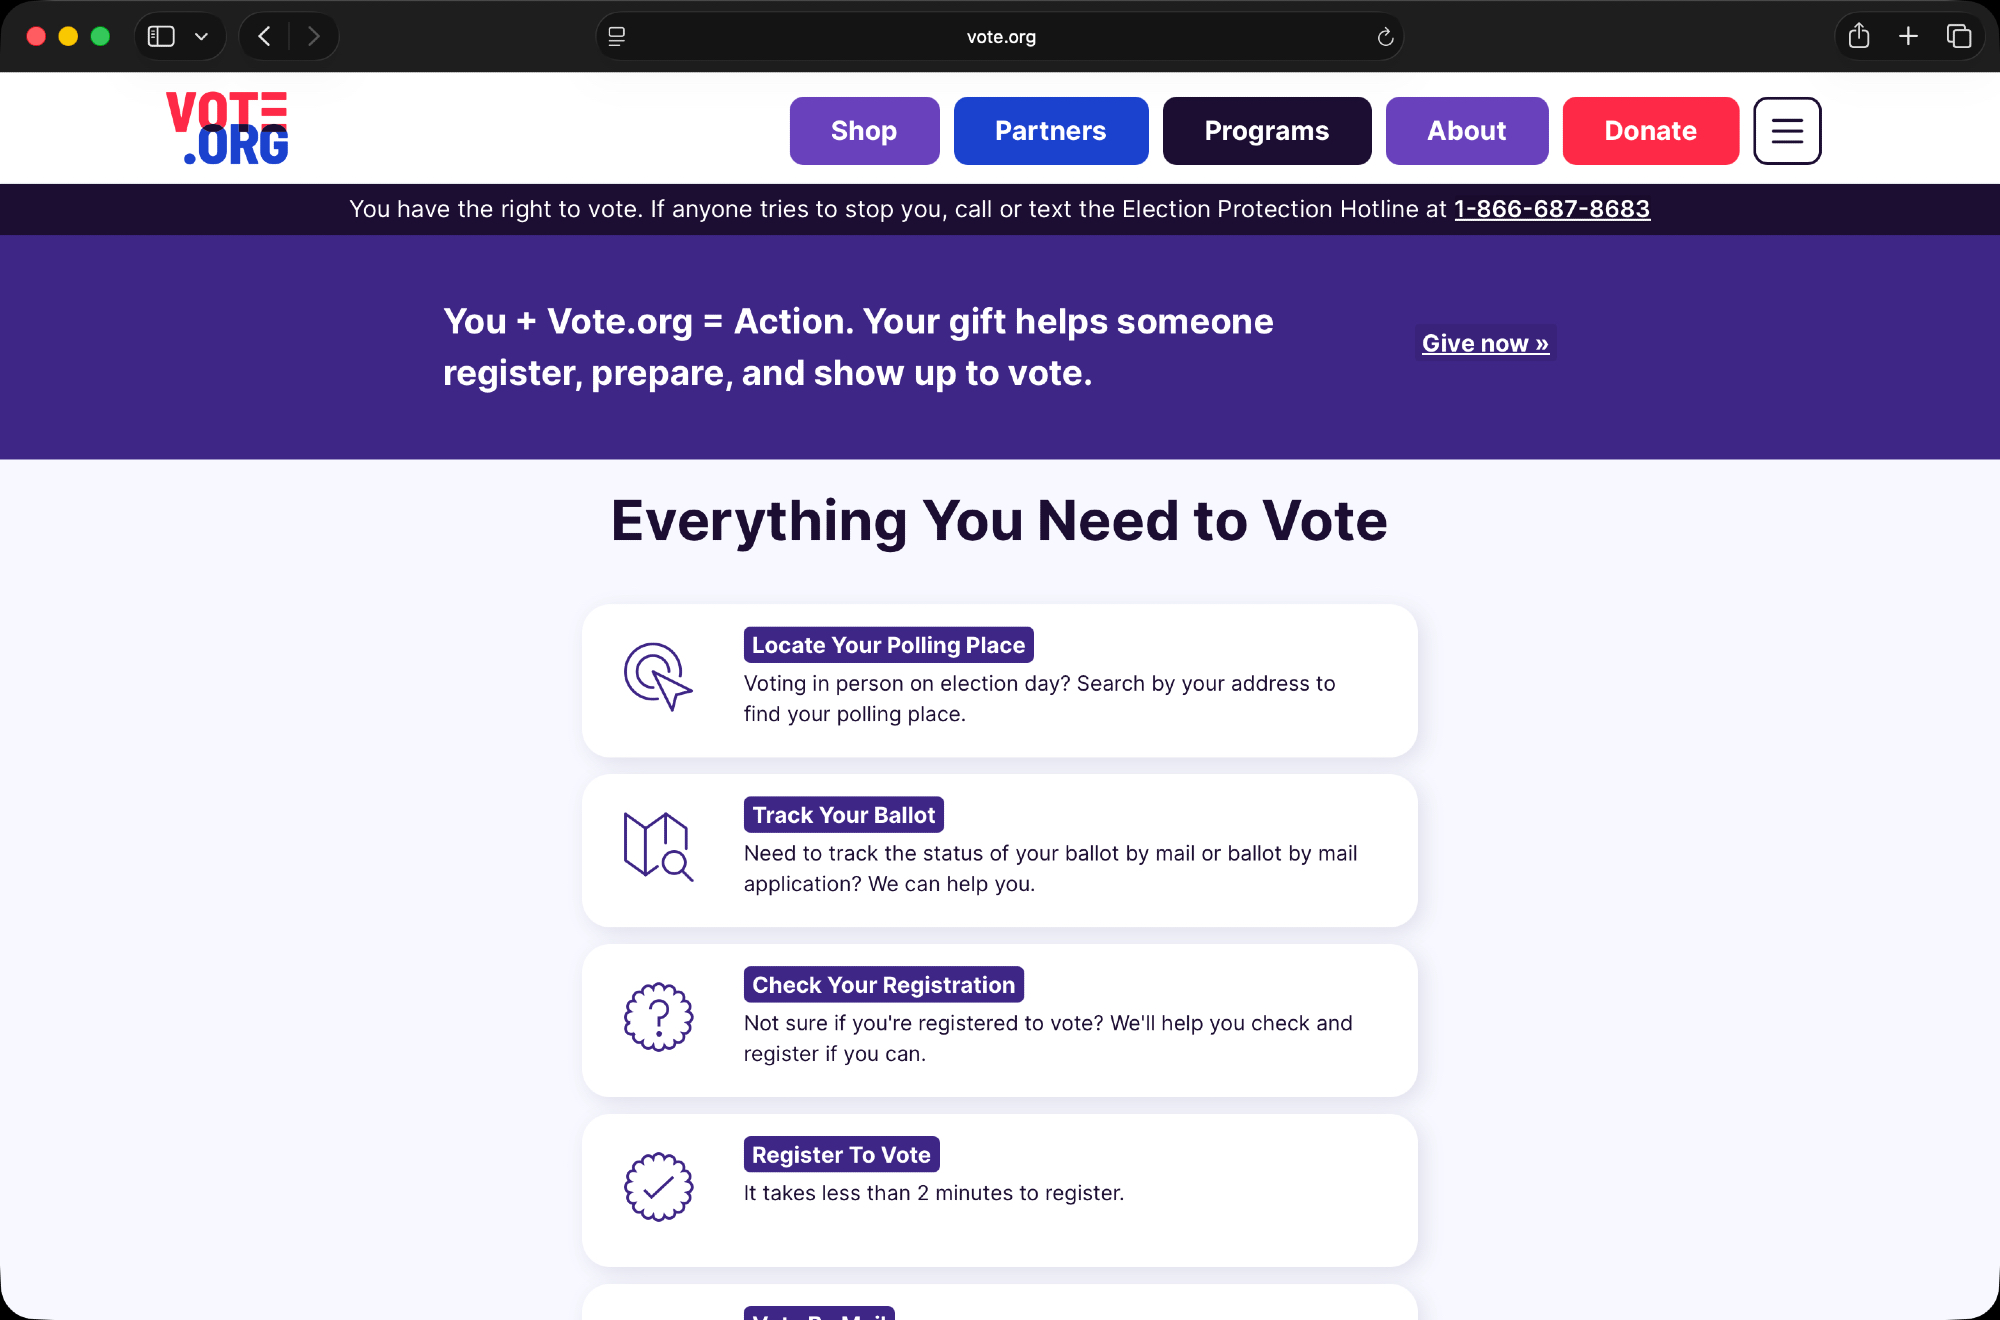The image size is (2000, 1320).
Task: Focus the vote.org address bar
Action: point(1000,37)
